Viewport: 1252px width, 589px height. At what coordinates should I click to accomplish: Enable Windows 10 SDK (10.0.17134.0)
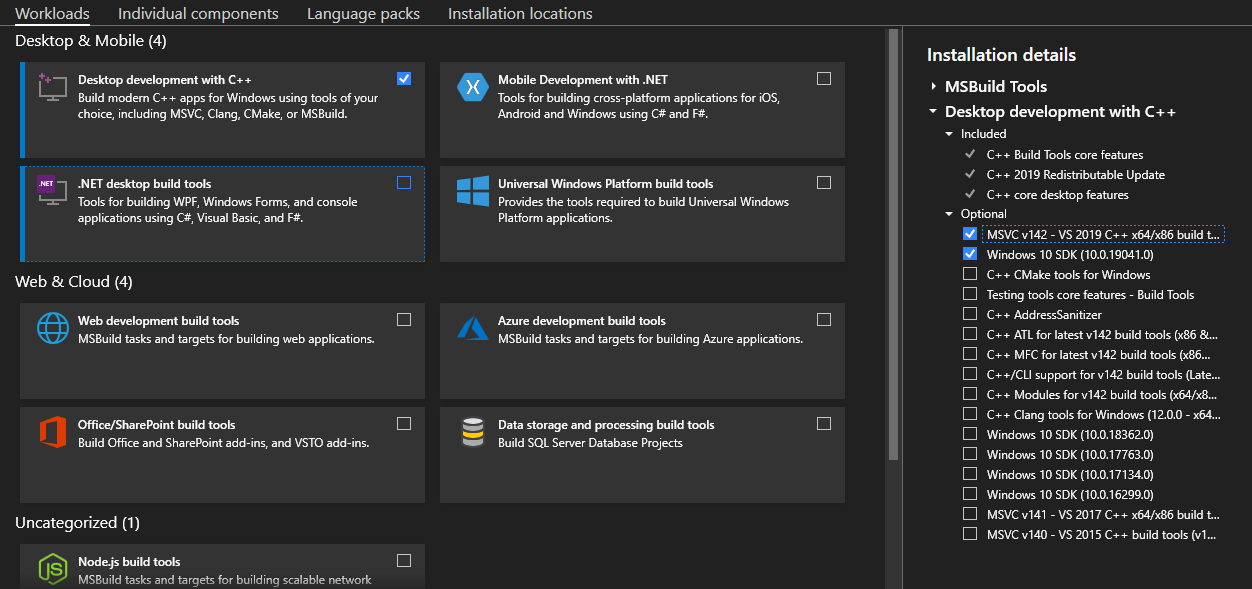(x=970, y=474)
